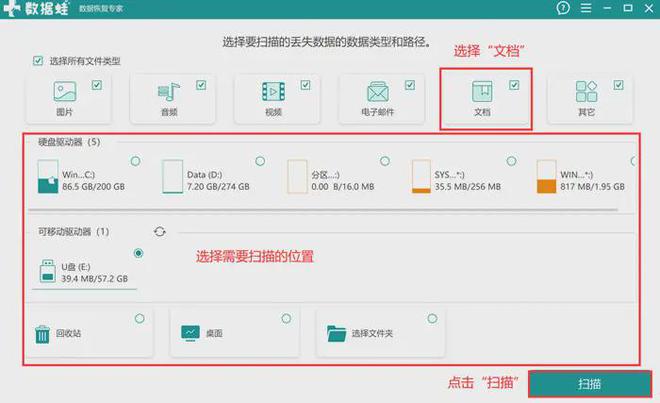Select the 分区 16.0 MB radio button
Screen dimensions: 660x403
385,161
